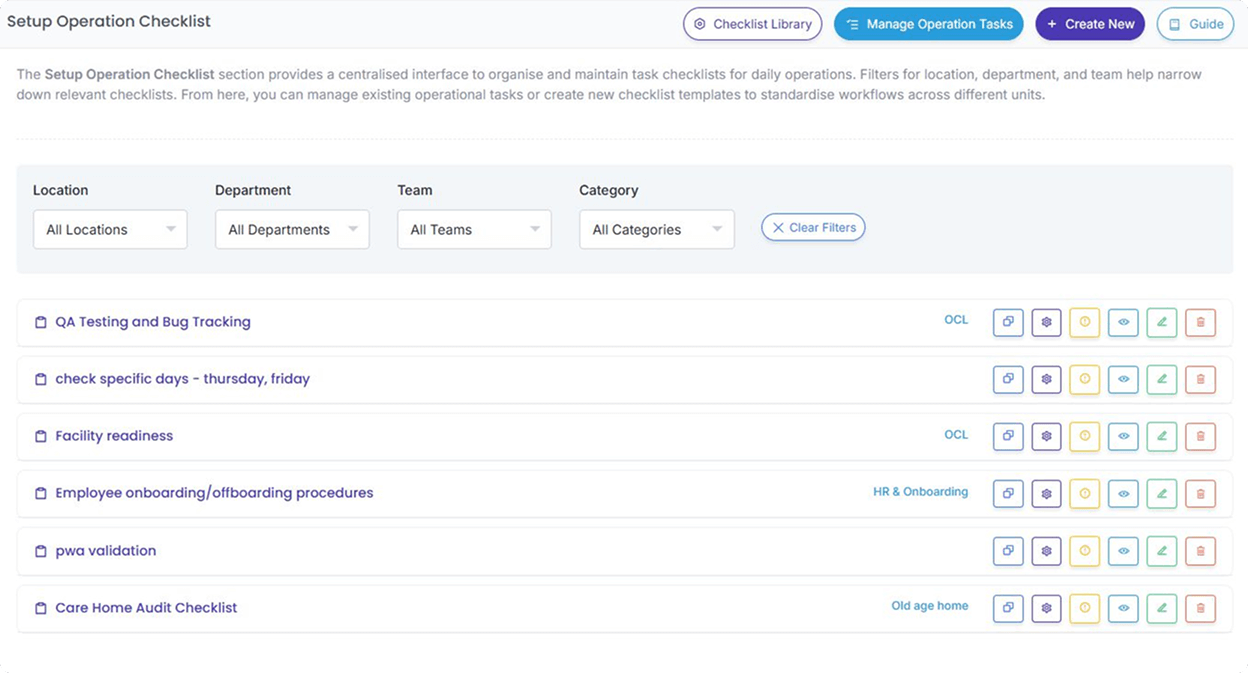Open the Checklist Library
This screenshot has height=673, width=1248.
(x=752, y=24)
